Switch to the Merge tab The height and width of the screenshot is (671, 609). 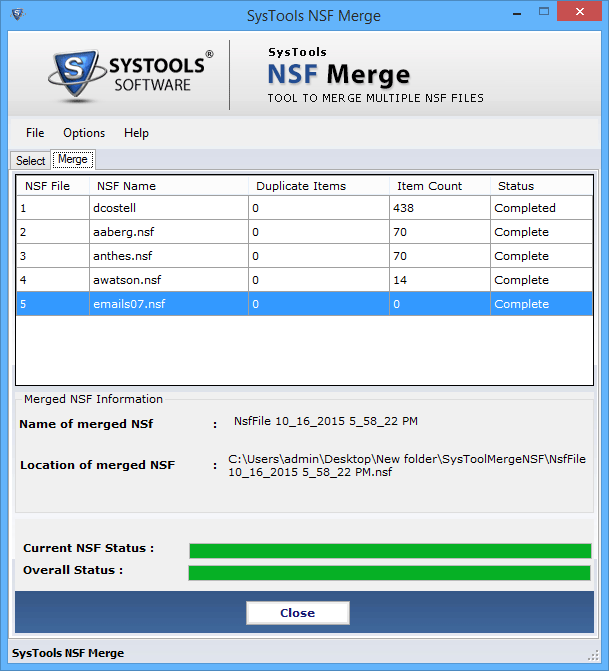coord(73,160)
